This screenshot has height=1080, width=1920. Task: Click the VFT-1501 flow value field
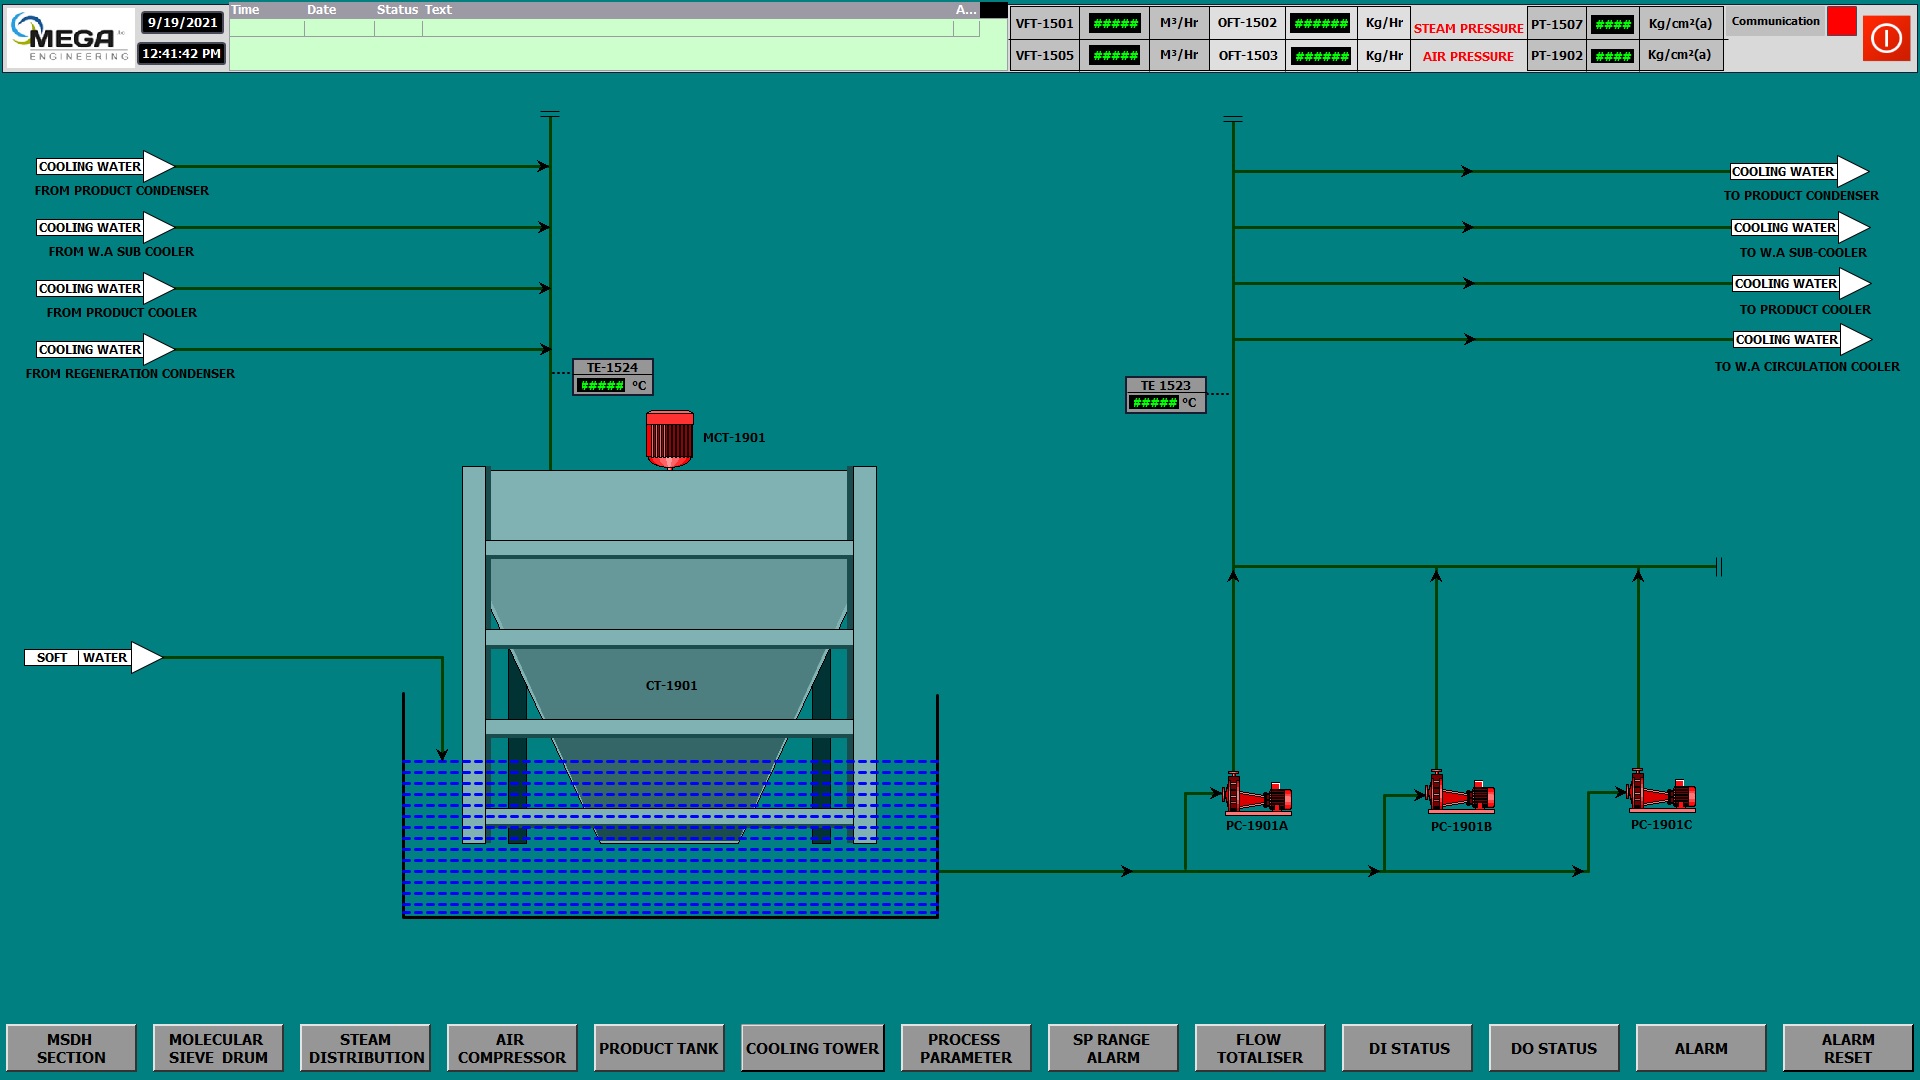[1114, 24]
